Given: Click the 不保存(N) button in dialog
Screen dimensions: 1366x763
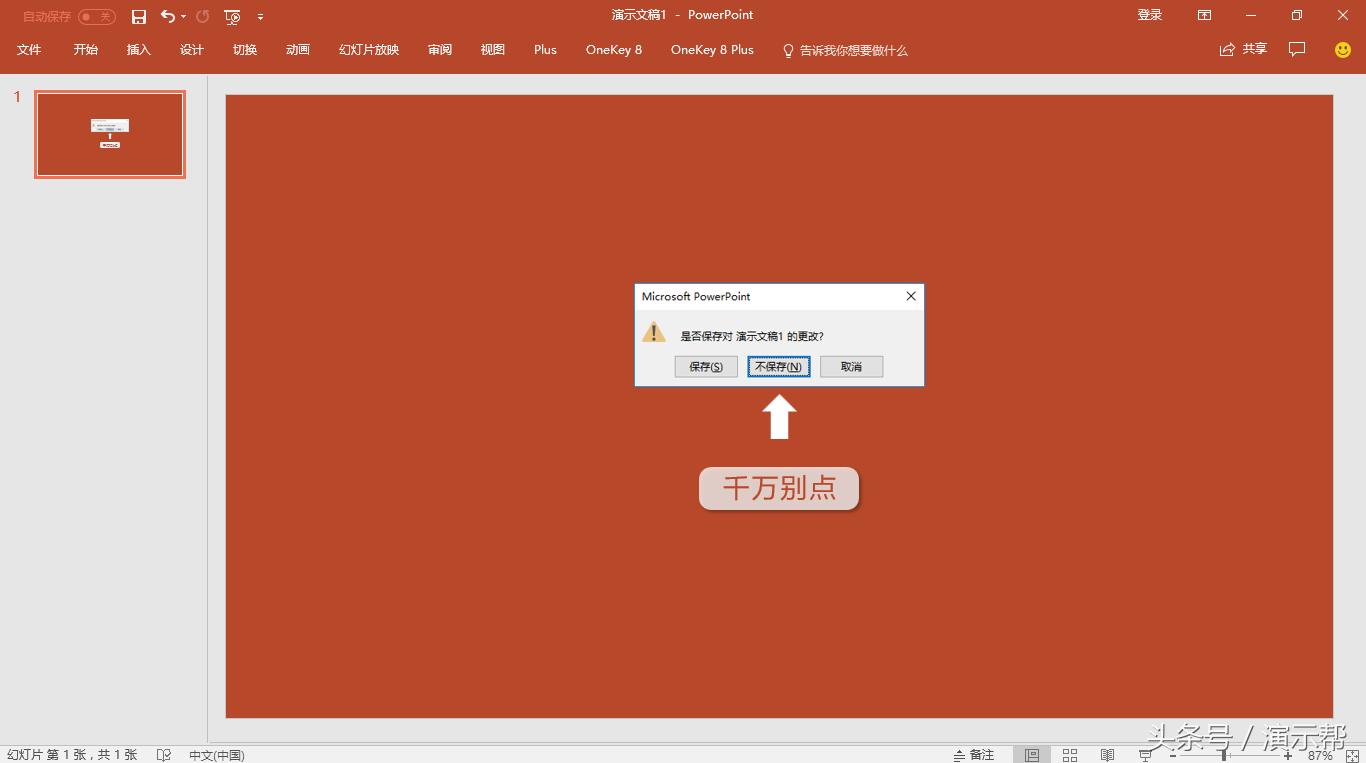Looking at the screenshot, I should [x=778, y=367].
